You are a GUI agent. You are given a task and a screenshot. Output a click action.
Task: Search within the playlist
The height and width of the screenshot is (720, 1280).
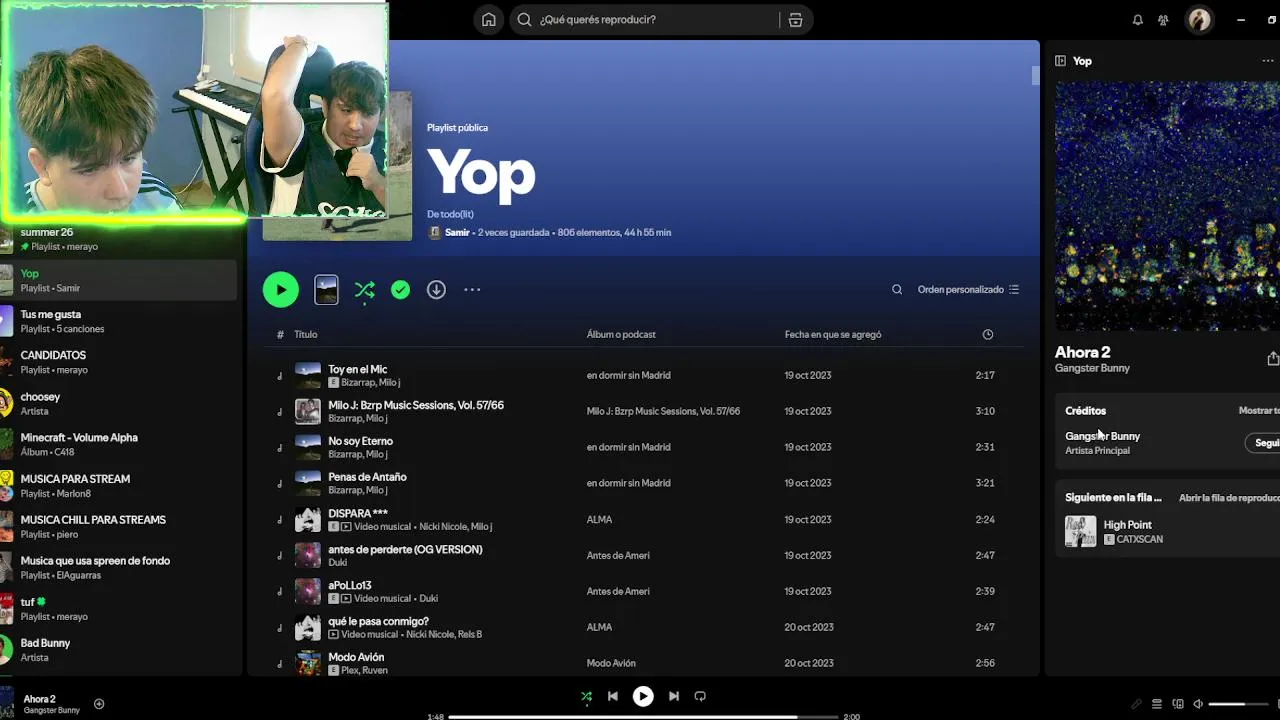[897, 290]
